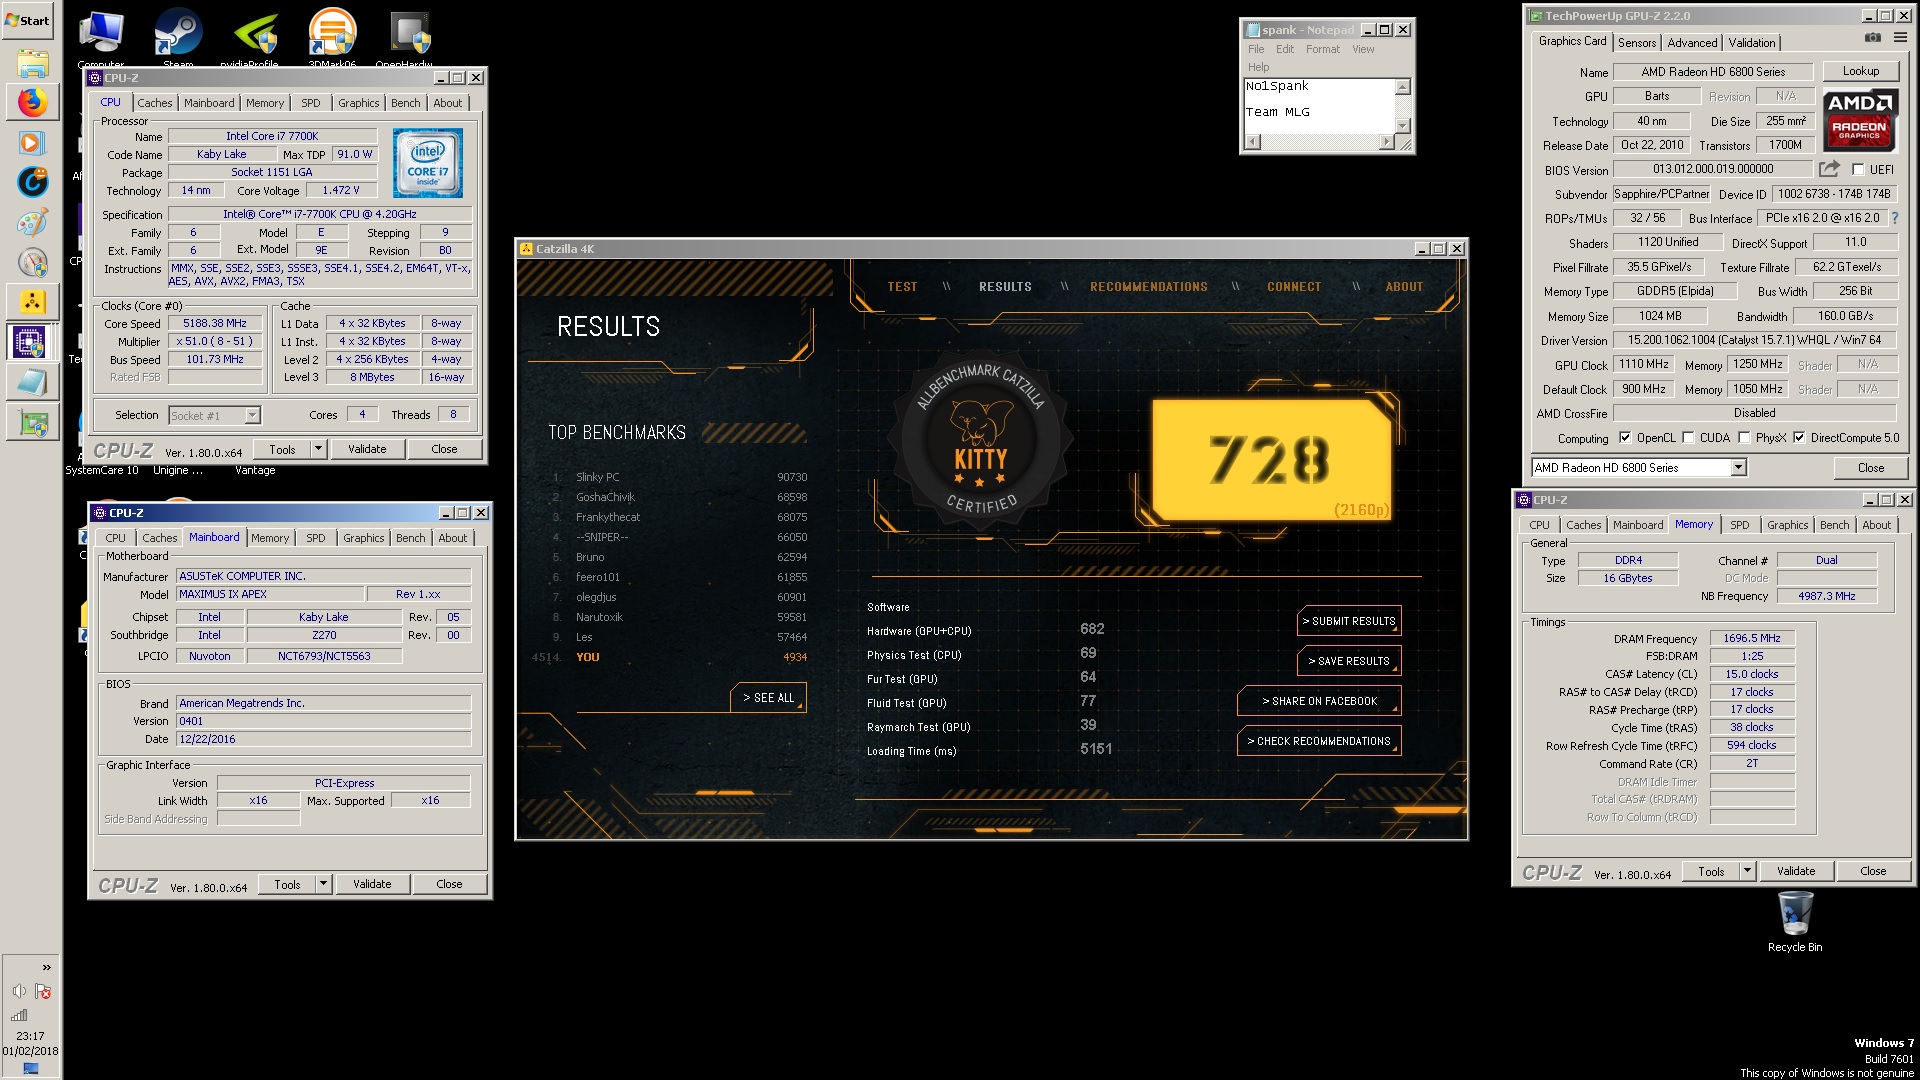1920x1080 pixels.
Task: Open Tools dropdown arrow in Memory CPU-Z
Action: [1747, 871]
